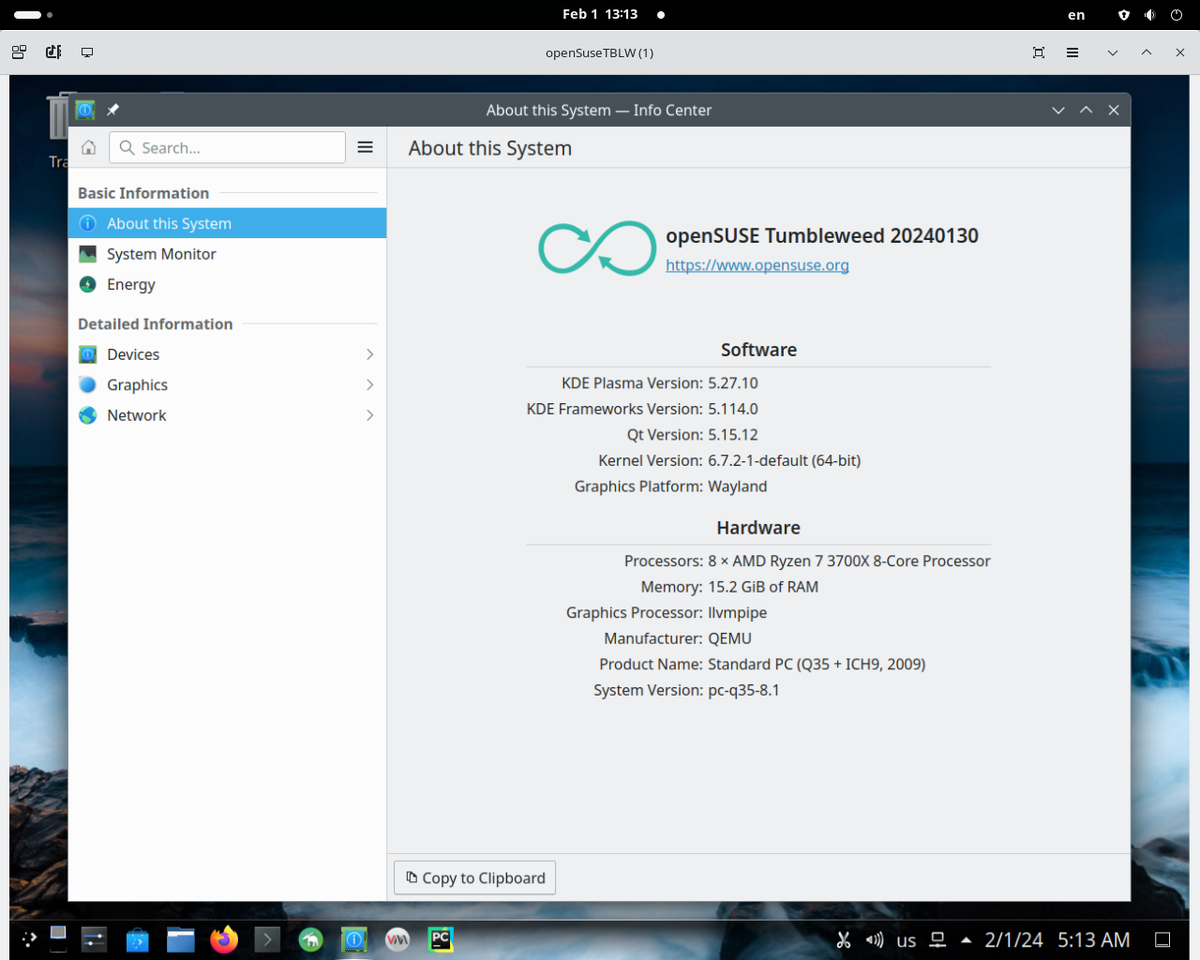Click Copy to Clipboard button
Image resolution: width=1200 pixels, height=960 pixels.
tap(475, 877)
